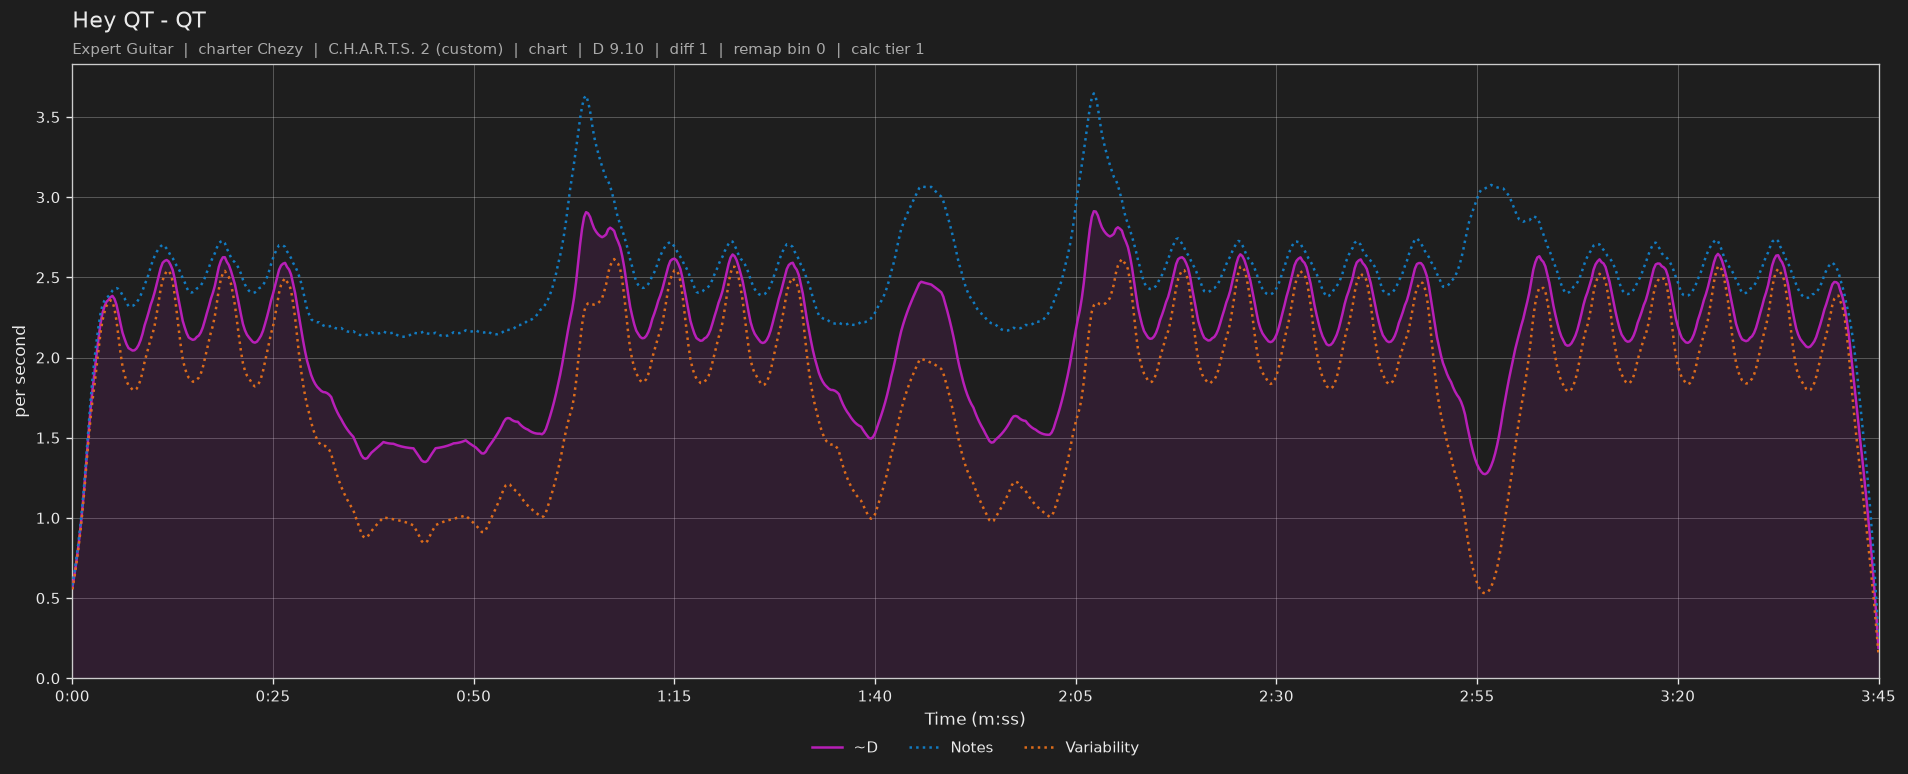Click the x-axis tick label '0:50'

tap(473, 697)
